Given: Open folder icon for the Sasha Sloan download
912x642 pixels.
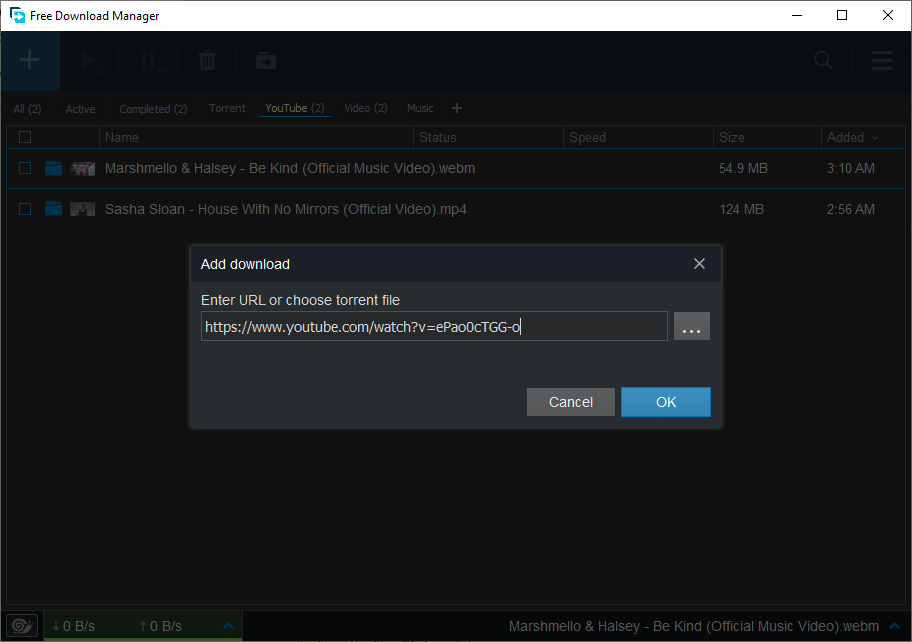Looking at the screenshot, I should [x=54, y=209].
